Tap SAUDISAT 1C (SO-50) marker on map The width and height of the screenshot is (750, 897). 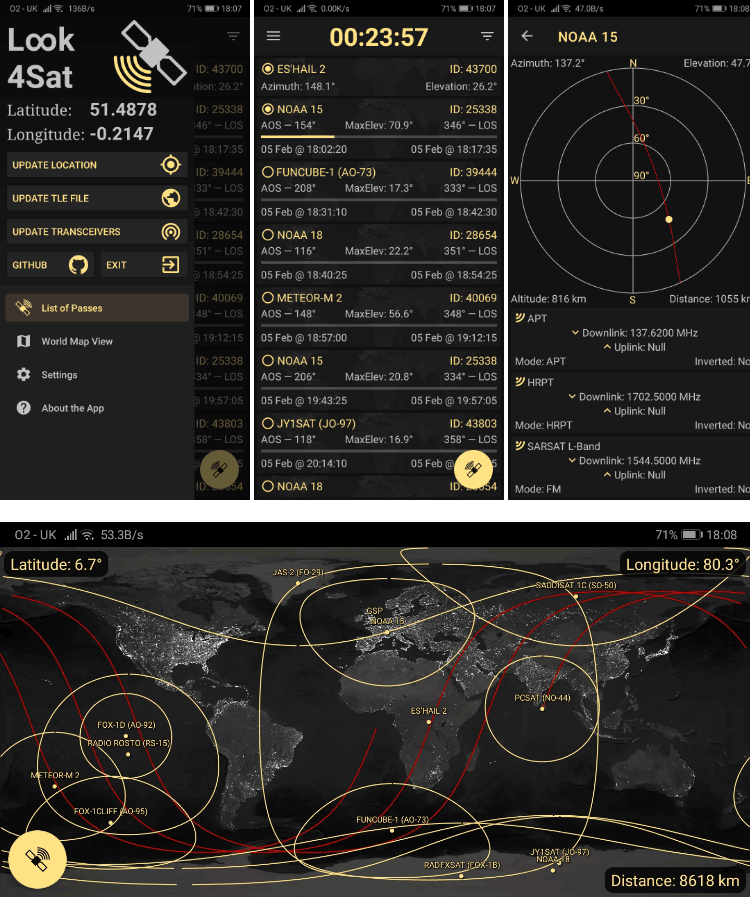pyautogui.click(x=576, y=596)
